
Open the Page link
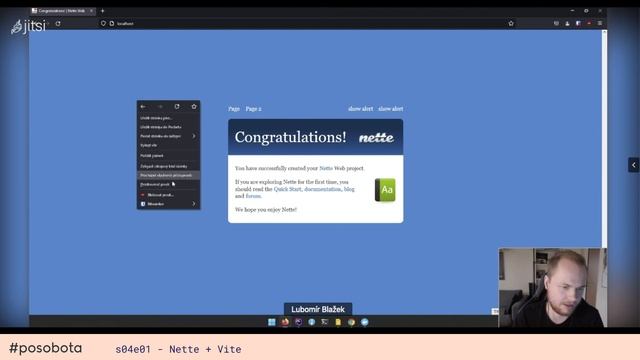point(234,109)
